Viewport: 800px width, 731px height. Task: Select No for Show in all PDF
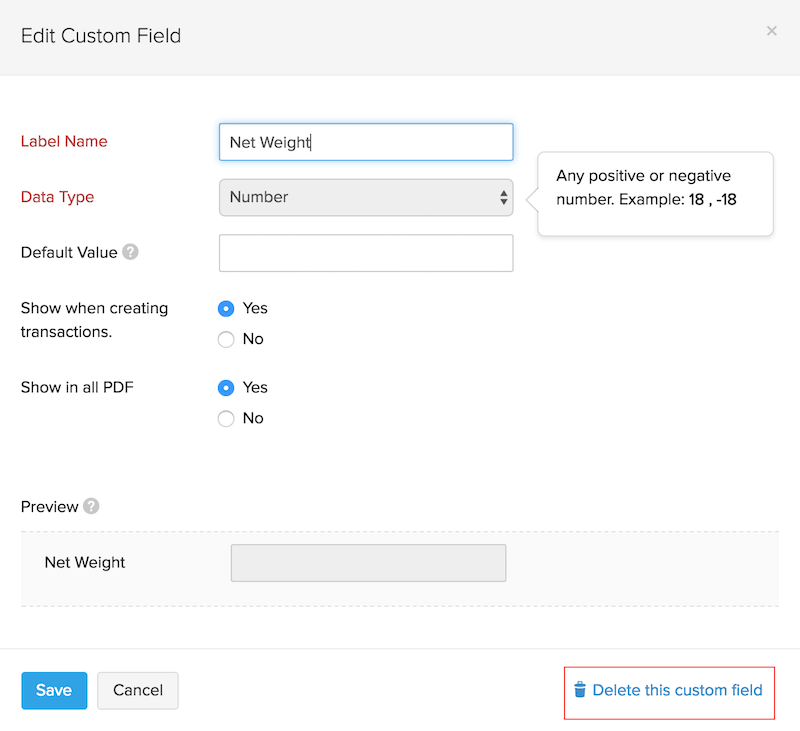(226, 418)
